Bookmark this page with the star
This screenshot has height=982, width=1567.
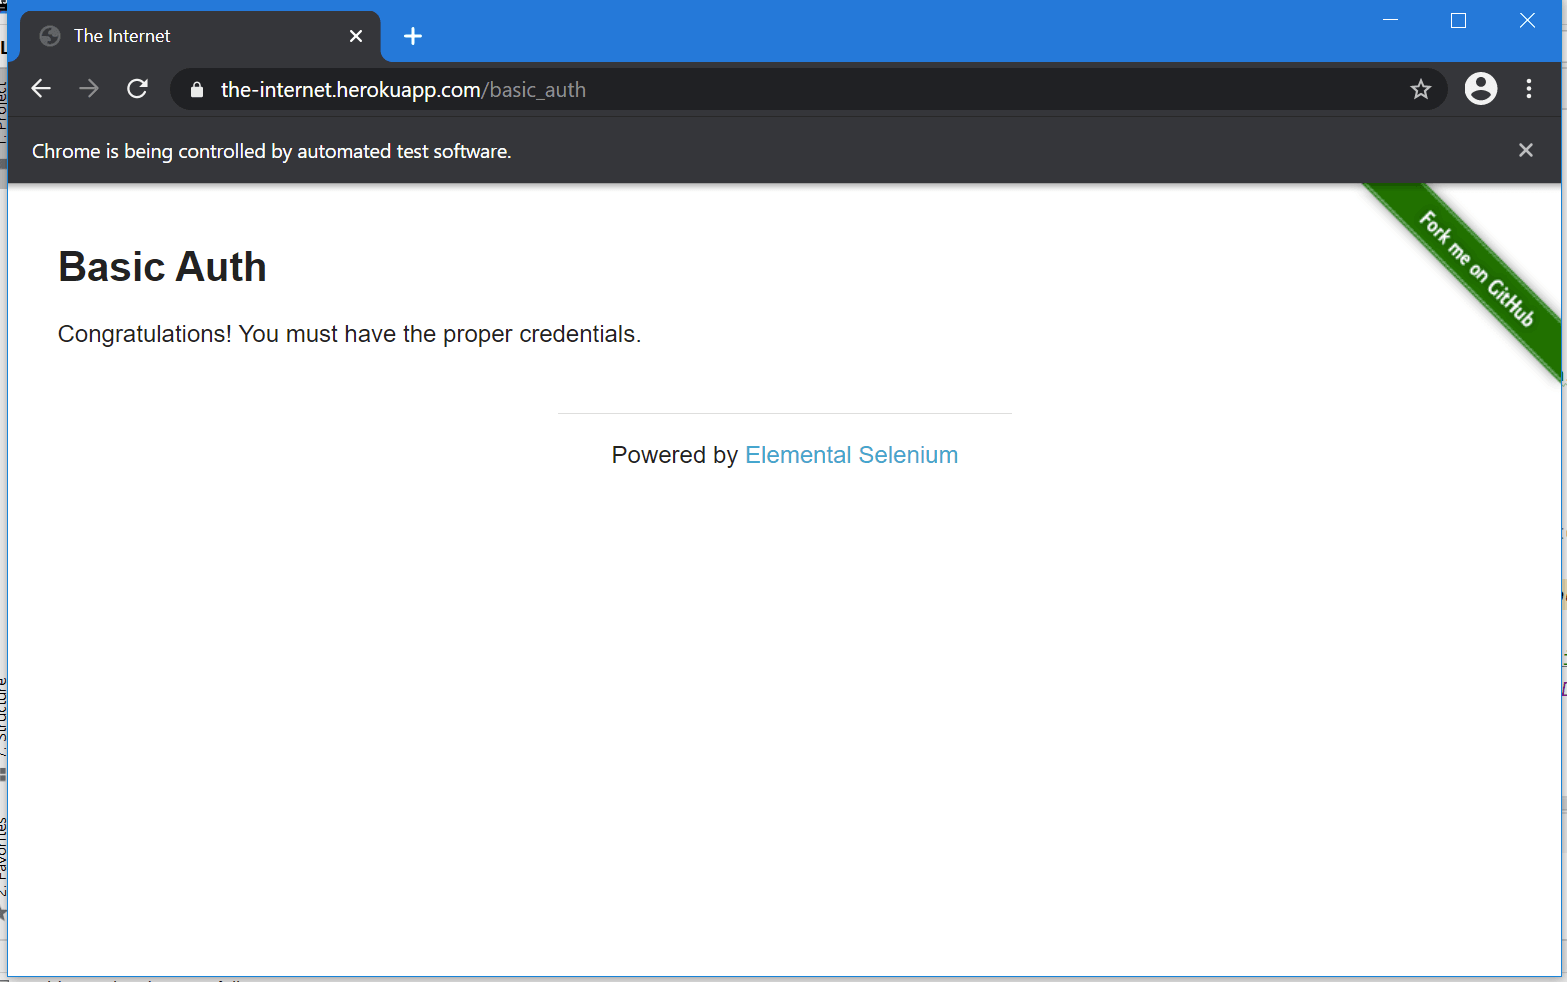tap(1420, 89)
